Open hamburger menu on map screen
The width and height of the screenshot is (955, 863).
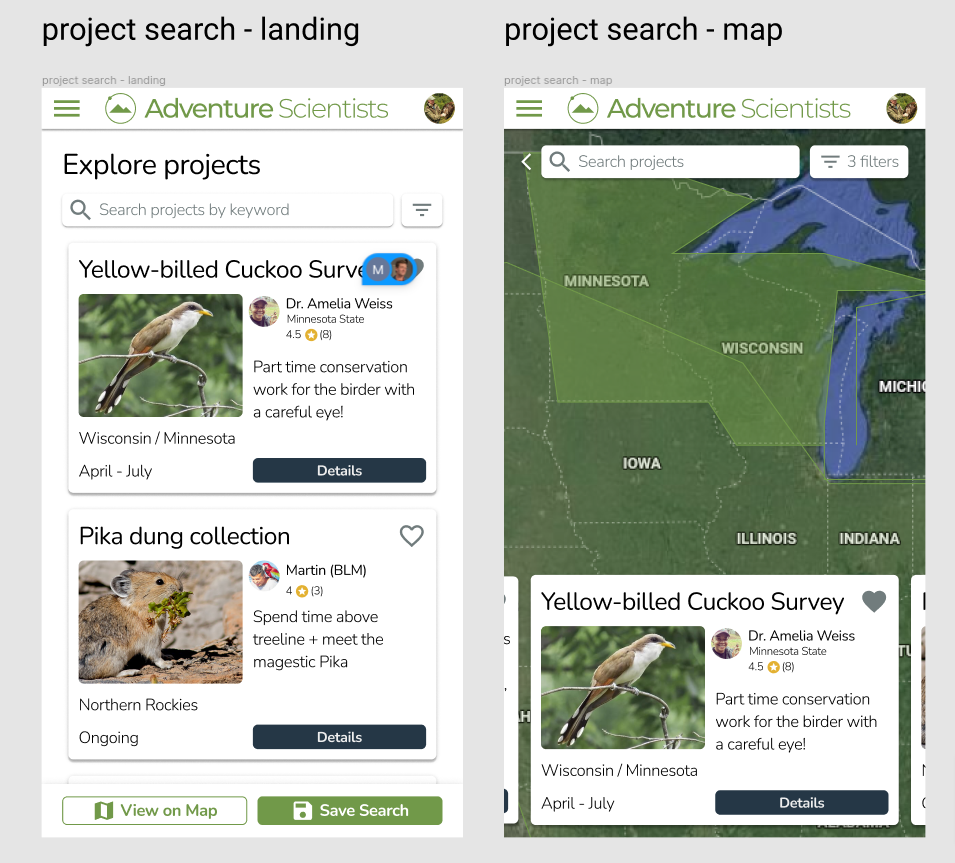pyautogui.click(x=529, y=109)
